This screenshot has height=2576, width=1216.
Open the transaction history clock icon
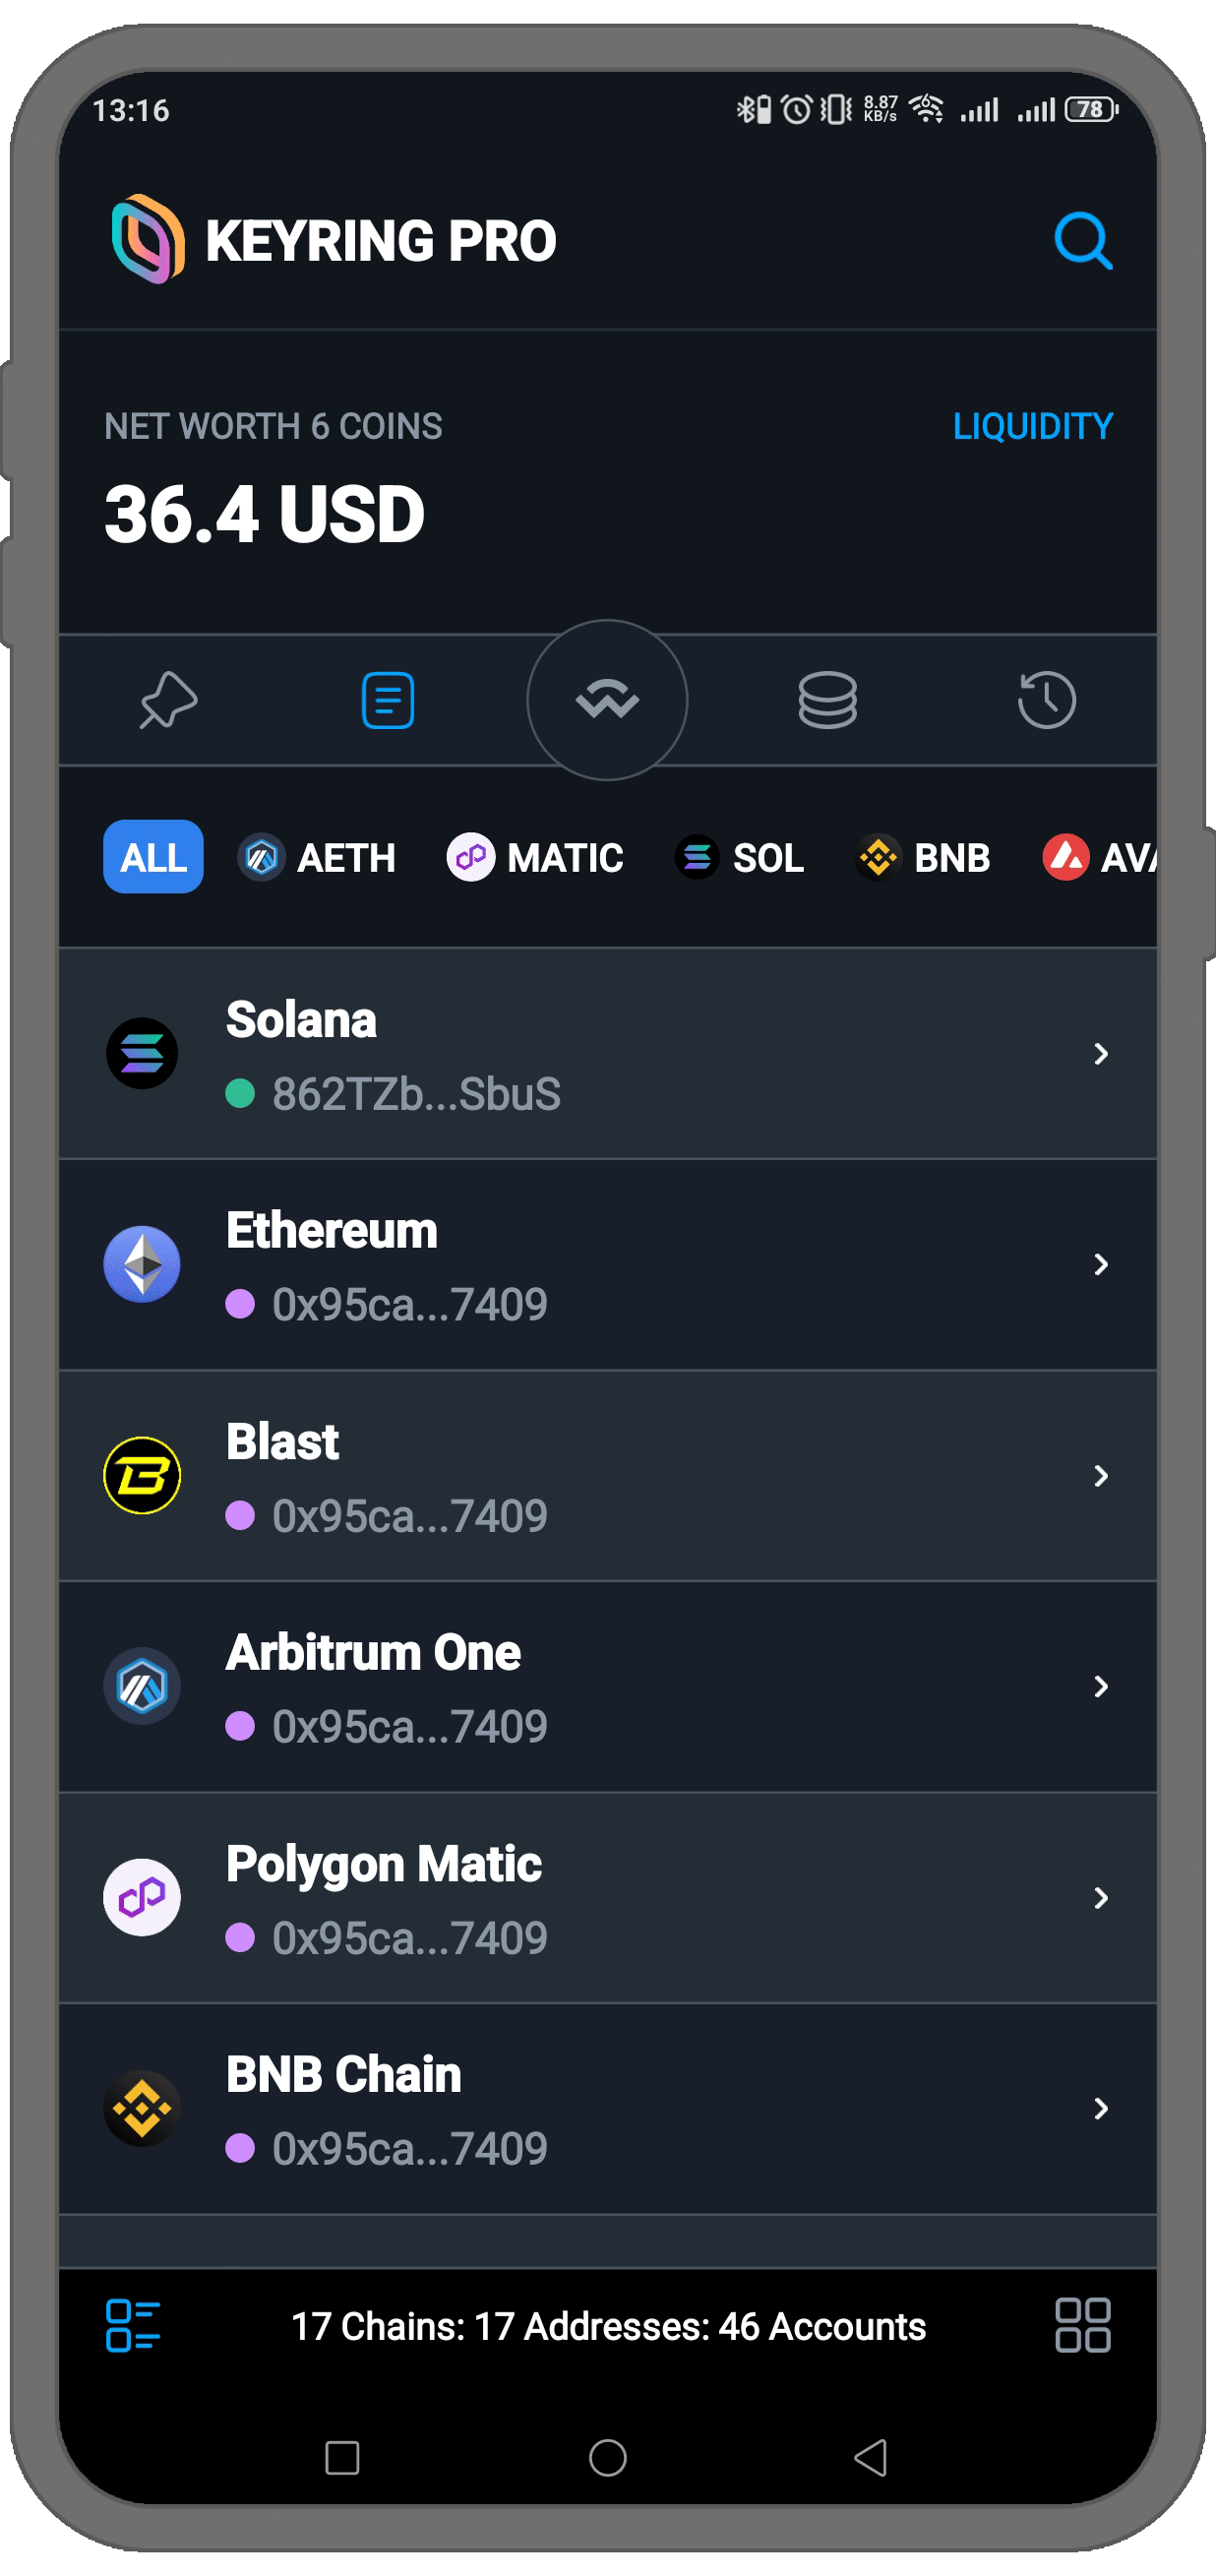[1046, 700]
